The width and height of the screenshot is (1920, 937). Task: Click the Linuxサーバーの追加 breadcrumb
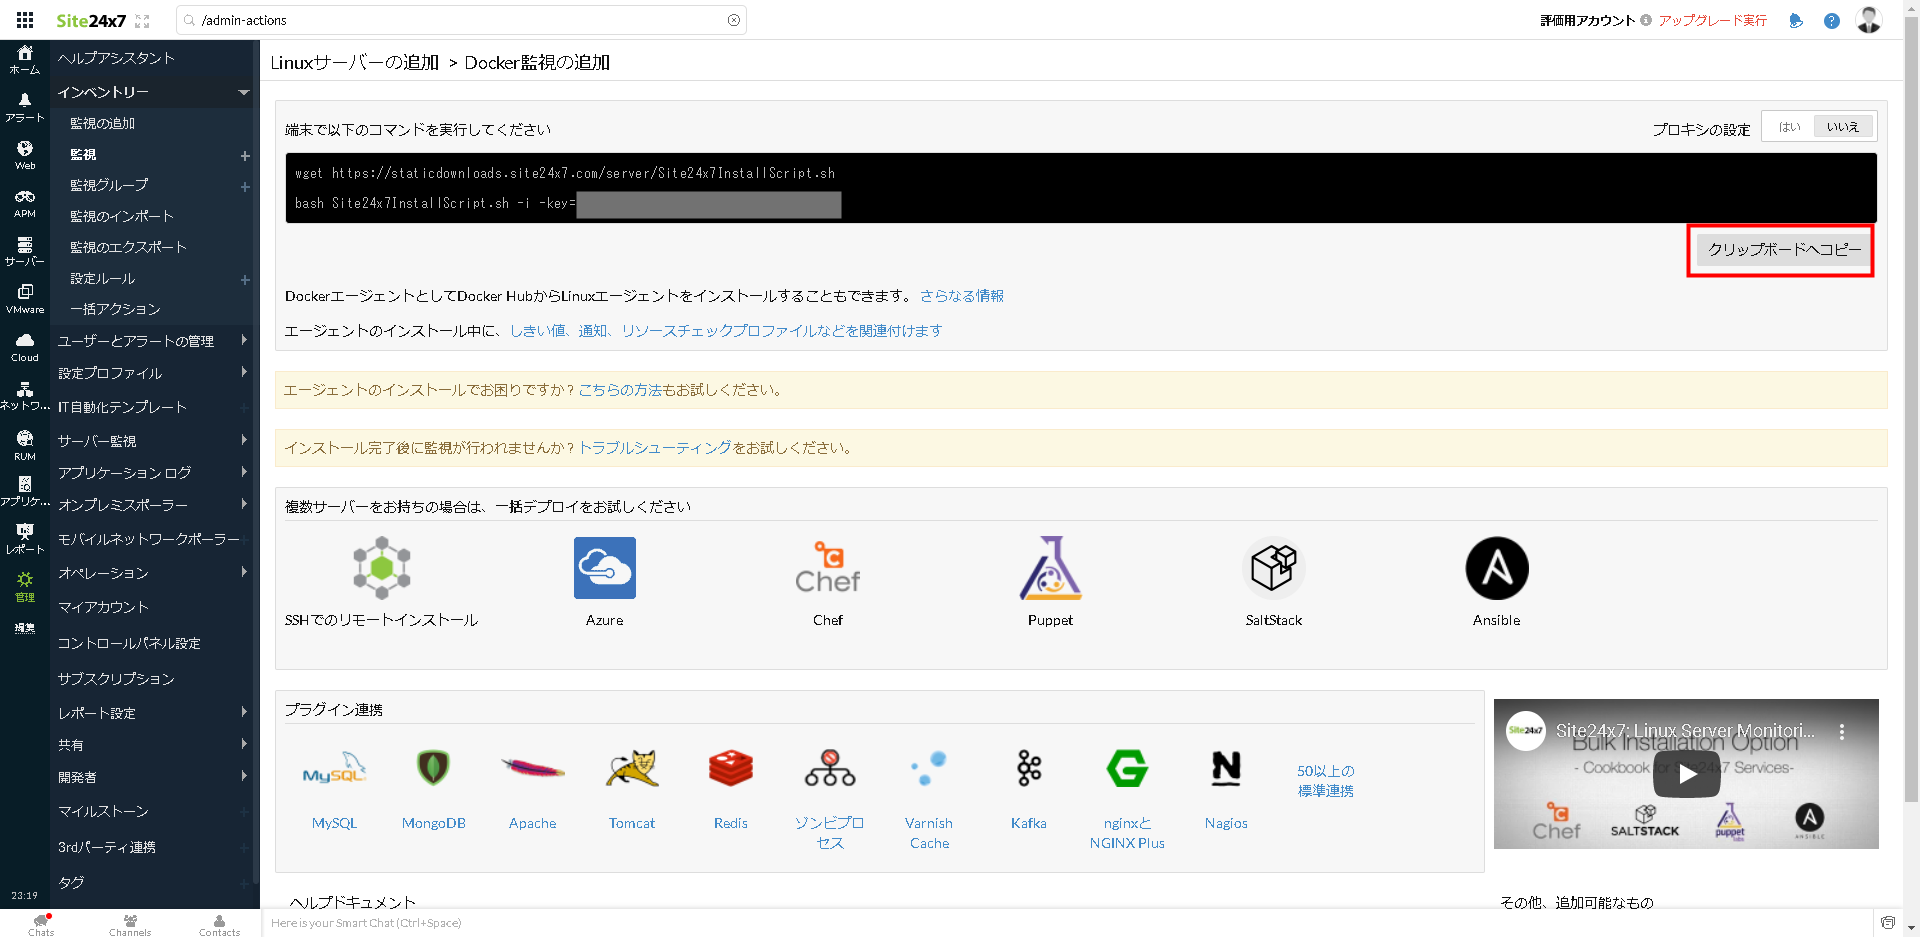355,63
